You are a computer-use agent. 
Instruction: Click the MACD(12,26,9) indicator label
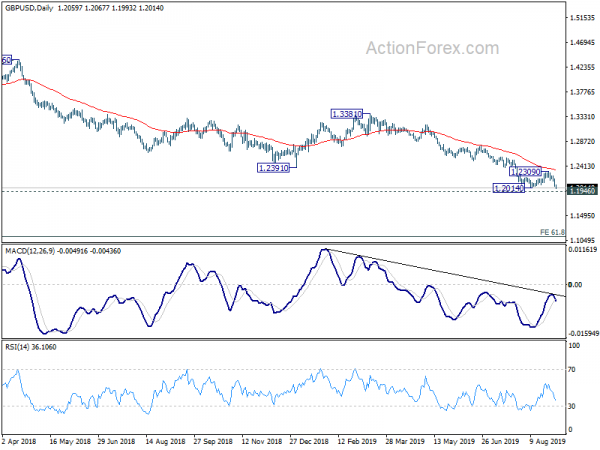tap(30, 251)
